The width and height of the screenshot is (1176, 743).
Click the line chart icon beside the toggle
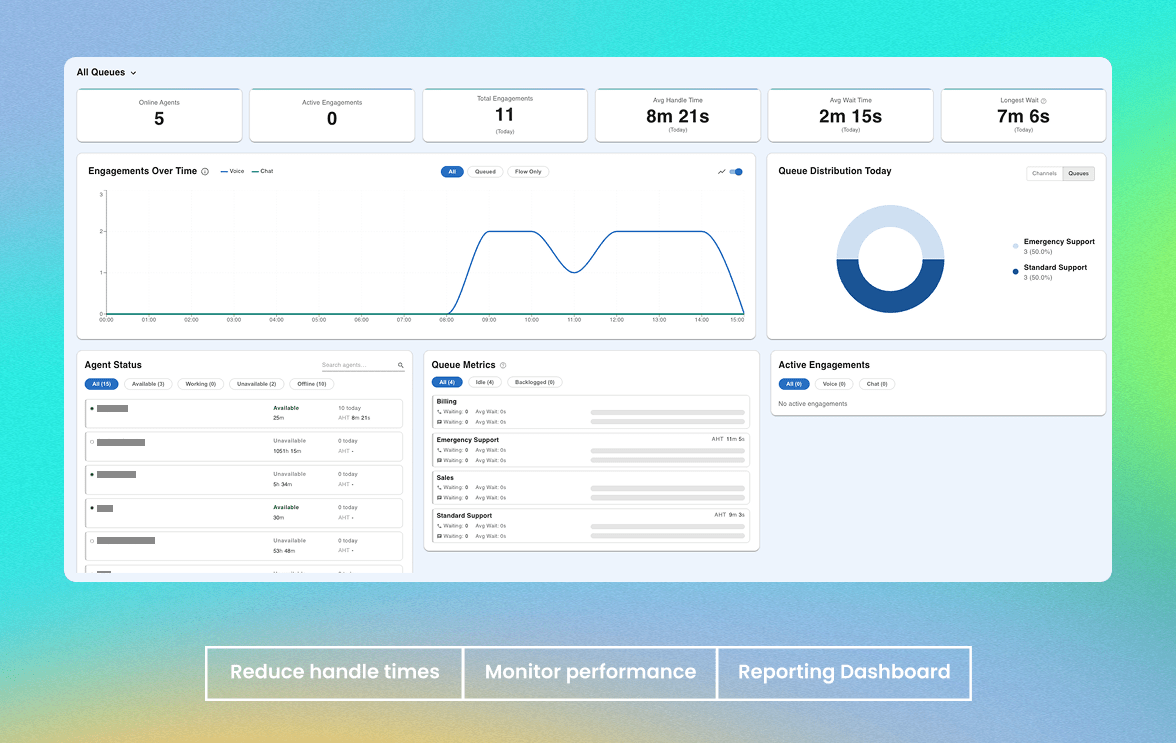click(x=722, y=172)
